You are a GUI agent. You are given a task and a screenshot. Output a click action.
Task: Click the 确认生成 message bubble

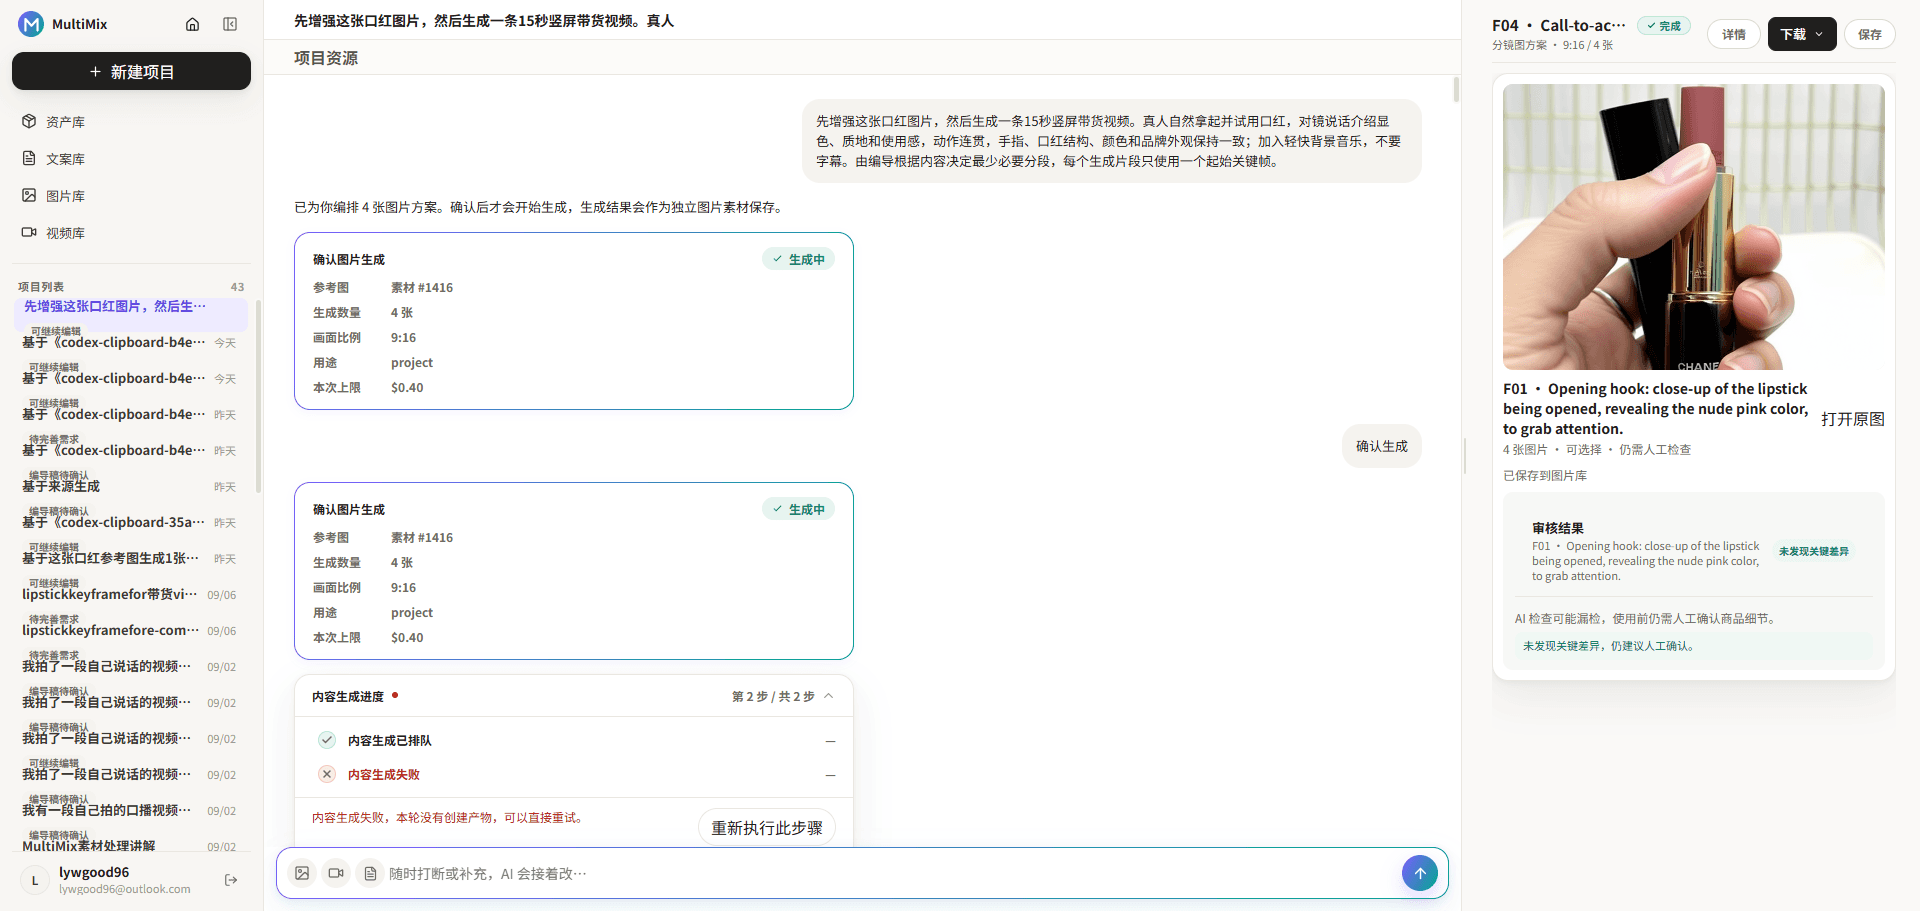1382,446
